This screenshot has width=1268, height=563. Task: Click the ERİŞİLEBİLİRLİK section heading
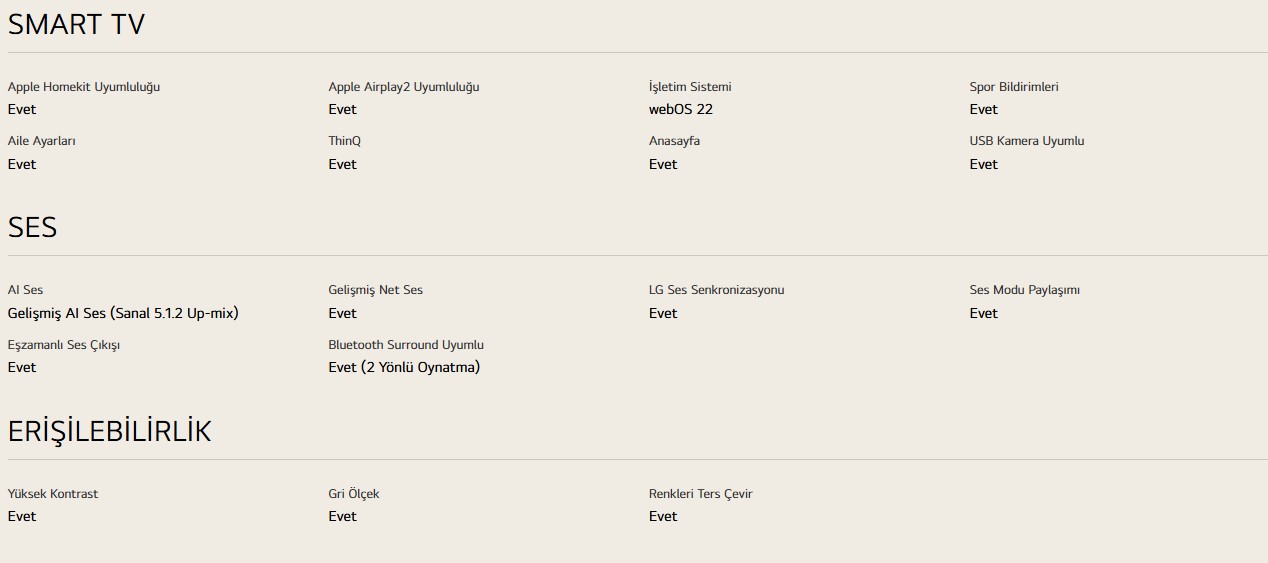pos(110,431)
